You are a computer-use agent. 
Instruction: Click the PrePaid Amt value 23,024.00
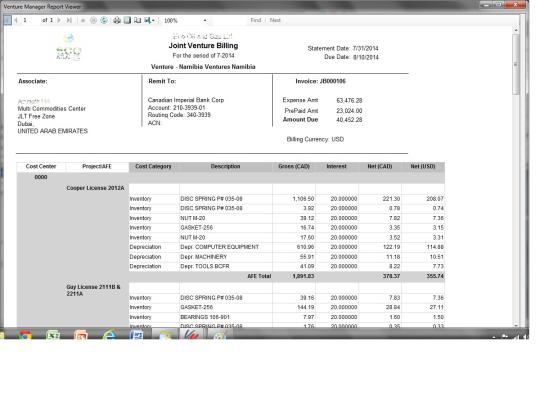coord(349,111)
